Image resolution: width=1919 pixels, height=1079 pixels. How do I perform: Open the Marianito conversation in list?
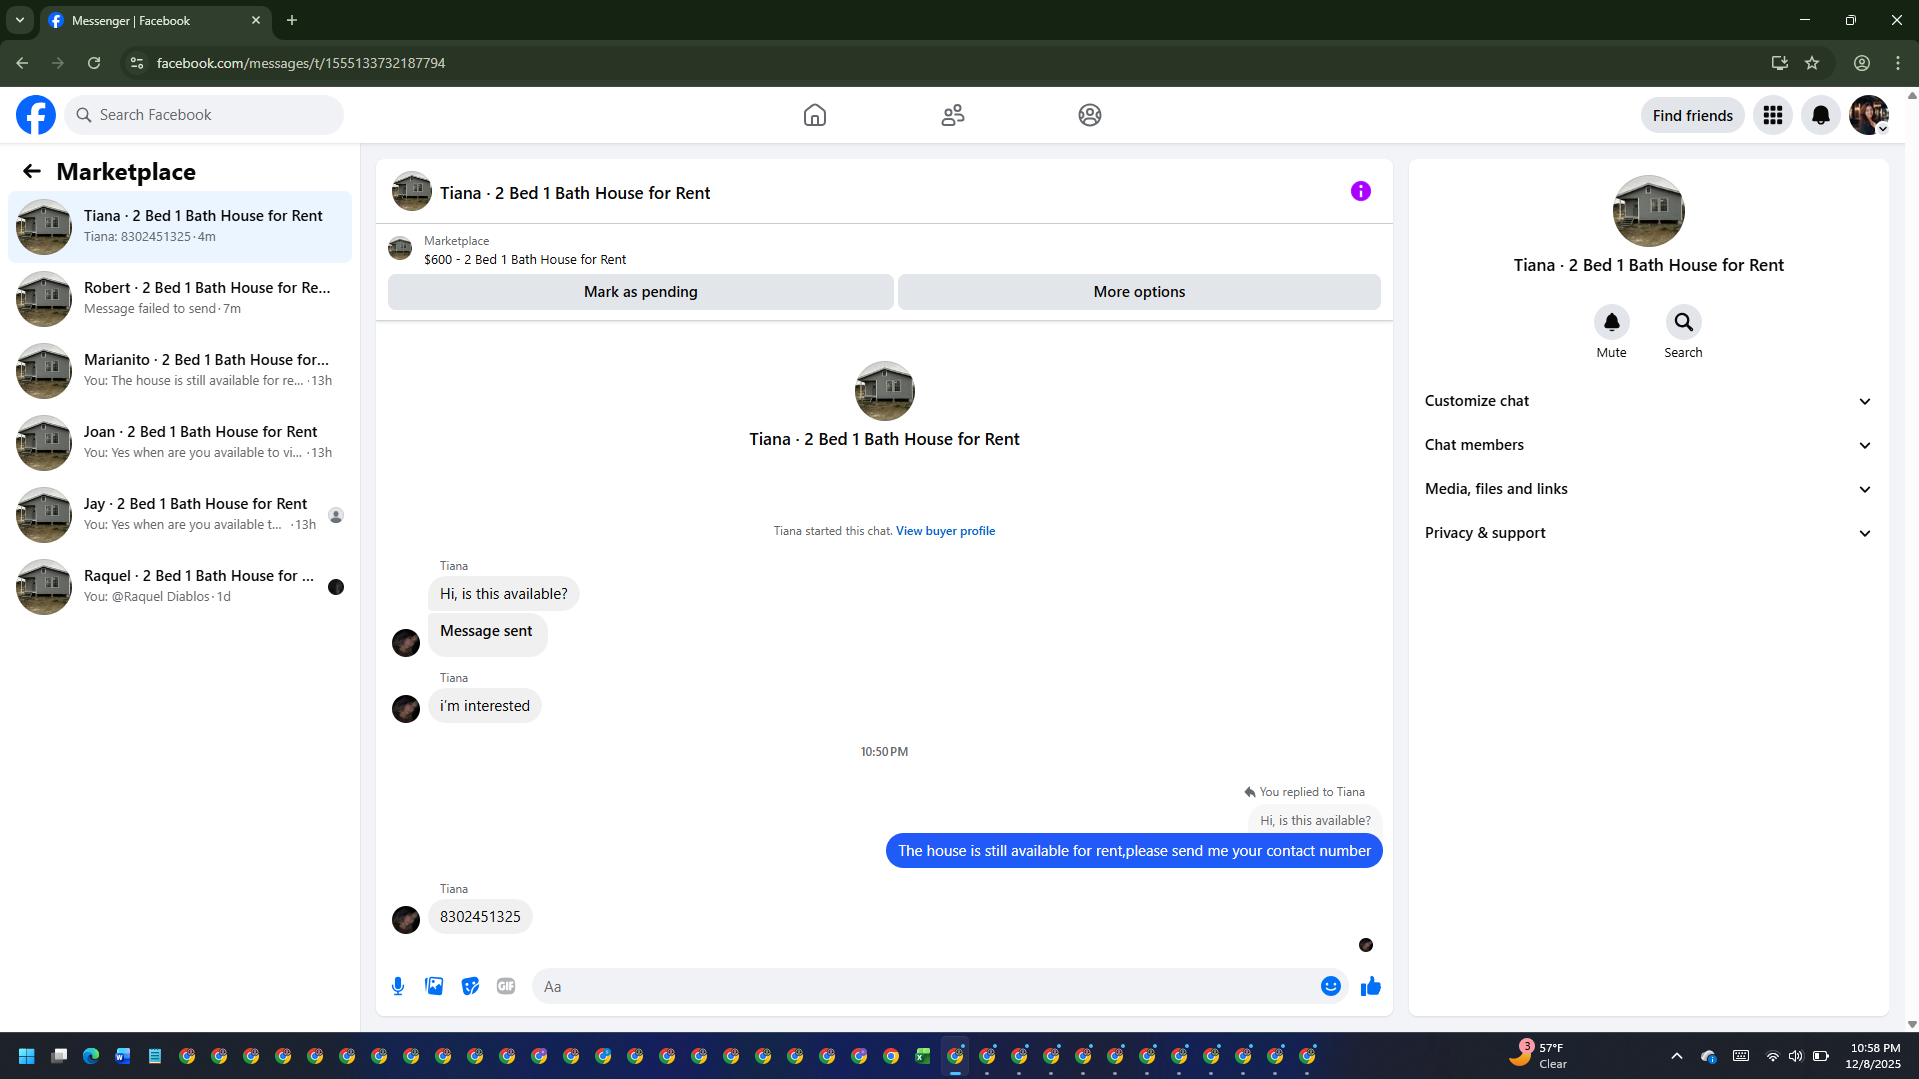click(180, 371)
